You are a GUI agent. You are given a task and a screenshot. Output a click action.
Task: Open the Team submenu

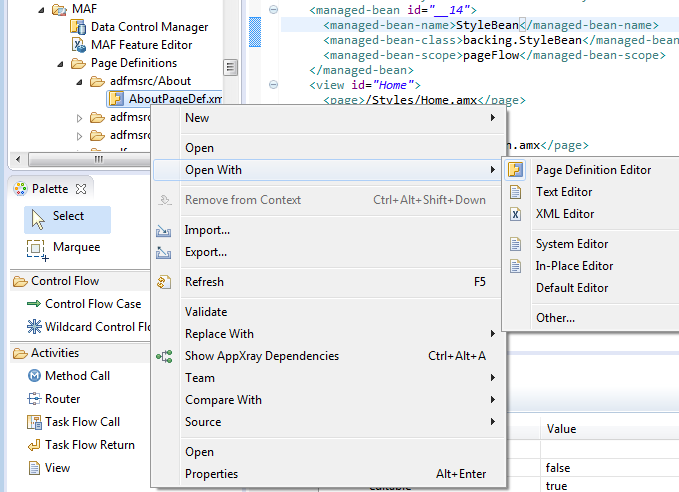click(329, 378)
